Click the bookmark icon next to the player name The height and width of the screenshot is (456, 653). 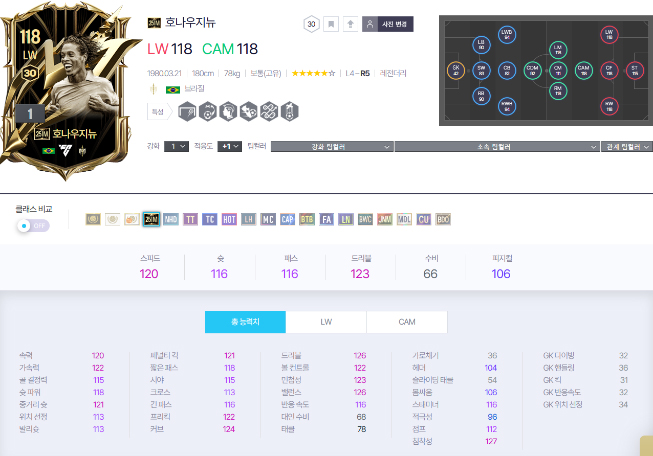[331, 24]
